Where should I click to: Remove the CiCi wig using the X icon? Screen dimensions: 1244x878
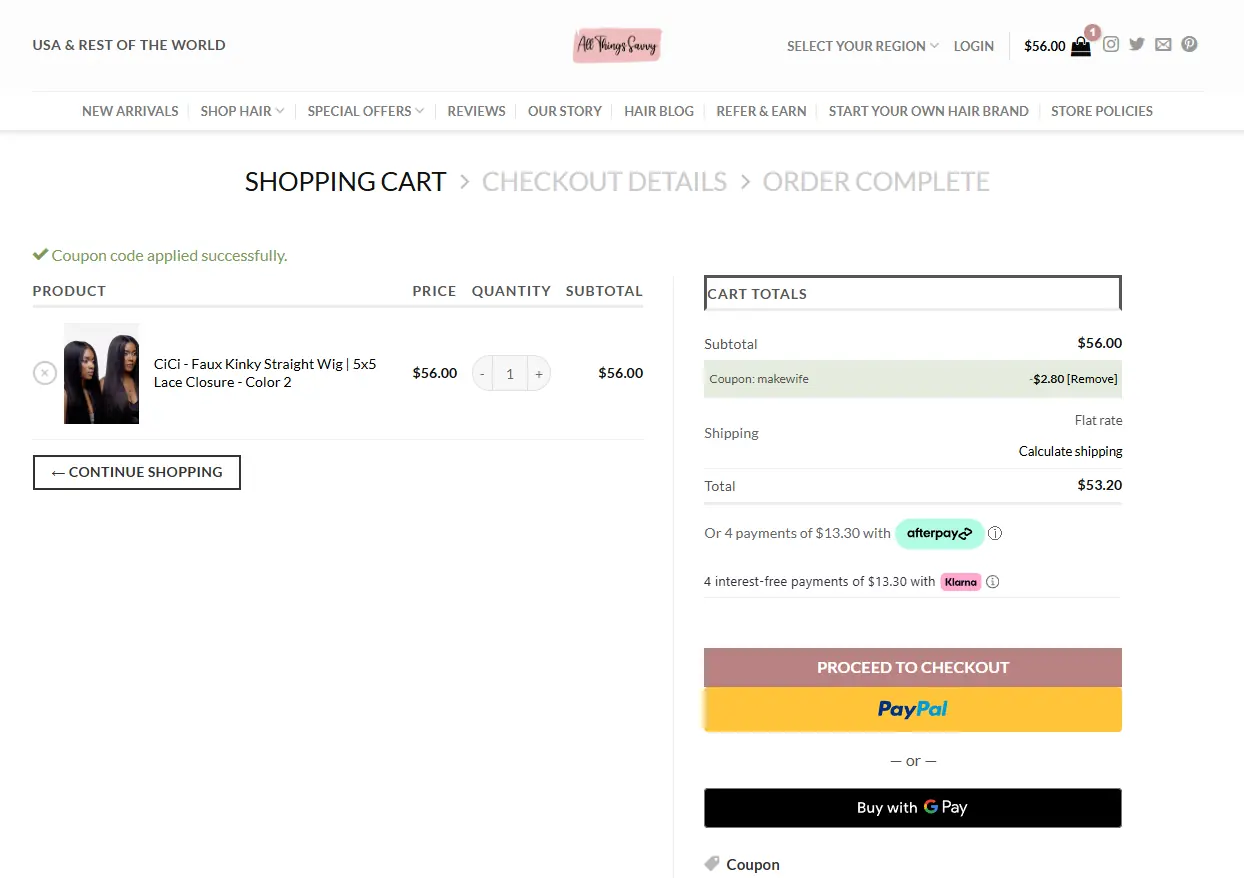(x=44, y=372)
